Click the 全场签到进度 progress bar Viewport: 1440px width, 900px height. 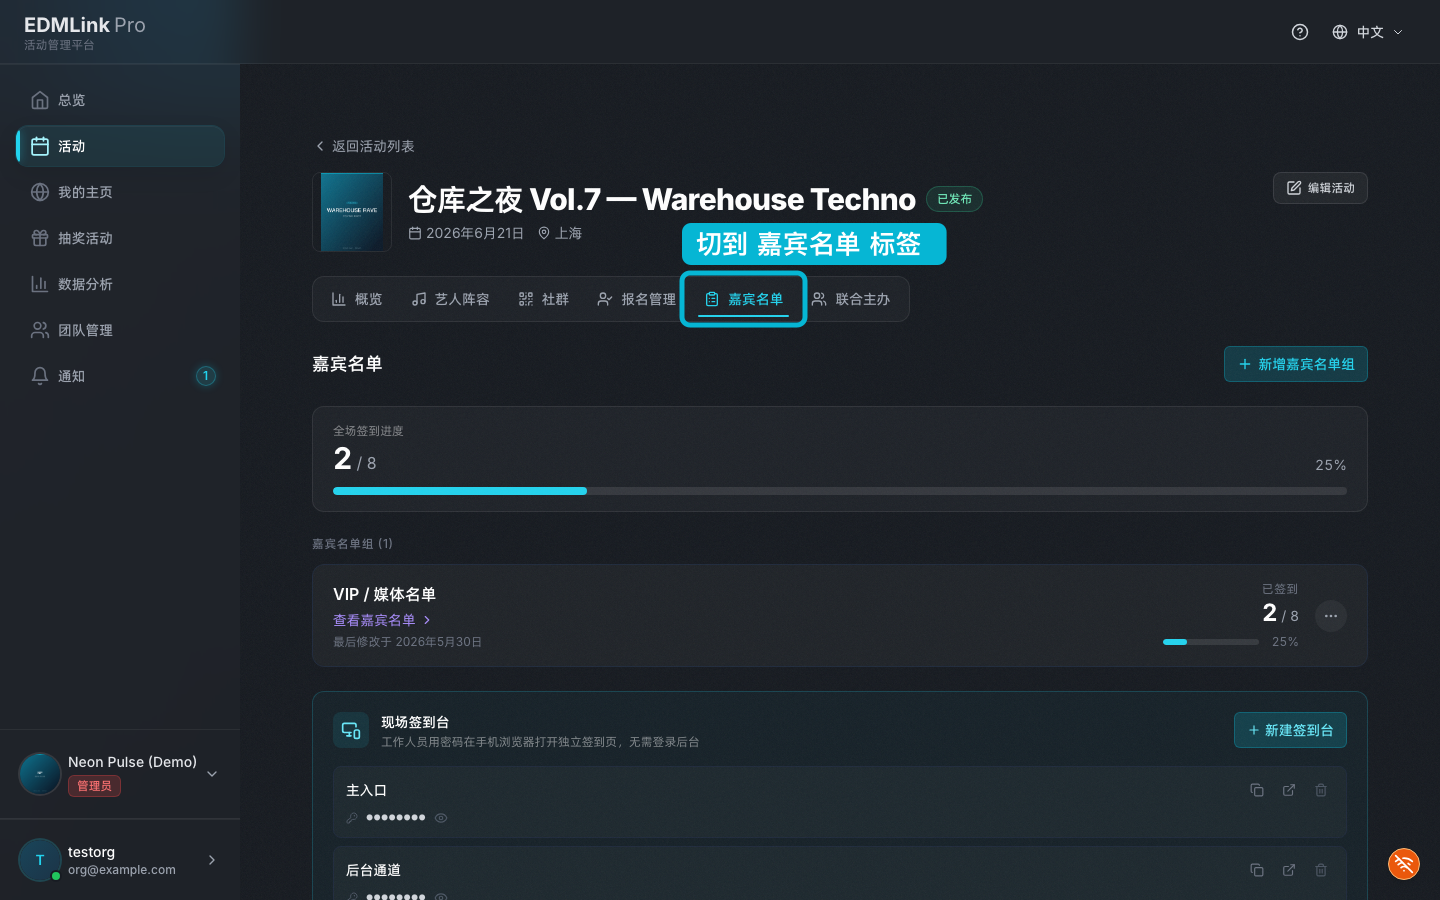840,491
